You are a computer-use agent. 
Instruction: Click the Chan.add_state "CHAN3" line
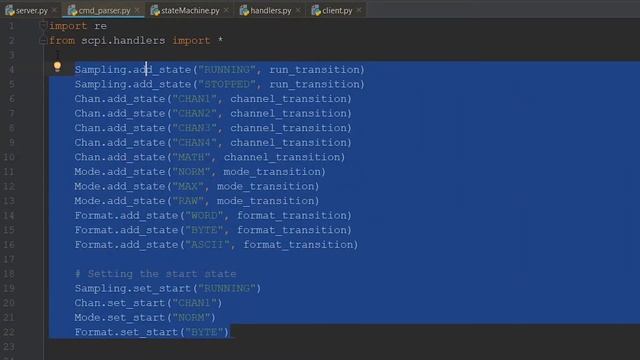tap(213, 128)
